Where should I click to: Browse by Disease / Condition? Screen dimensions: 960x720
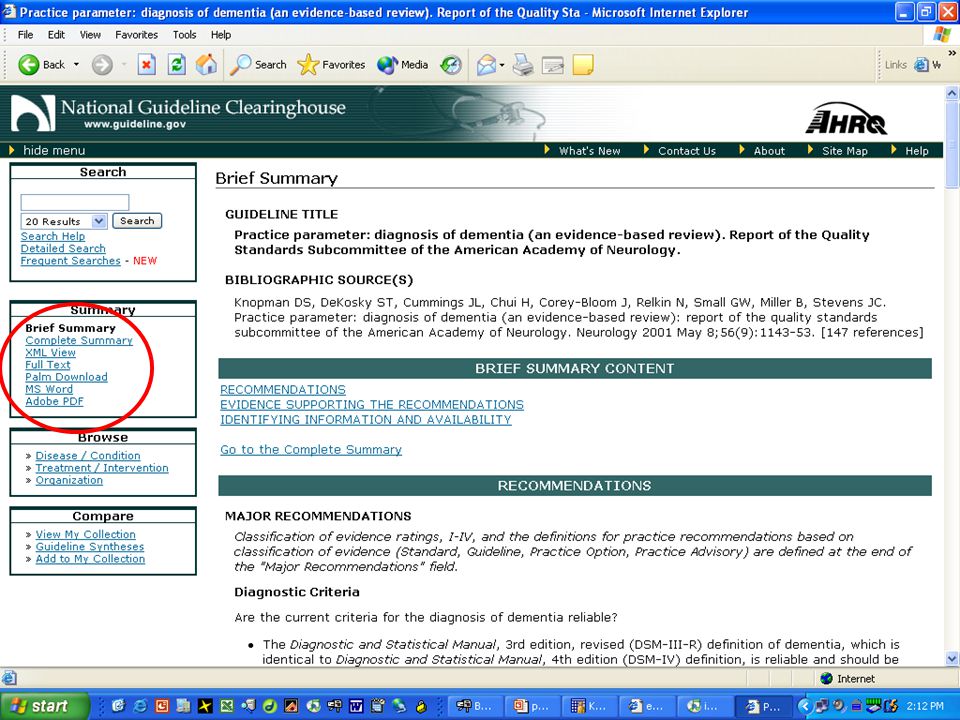click(88, 456)
